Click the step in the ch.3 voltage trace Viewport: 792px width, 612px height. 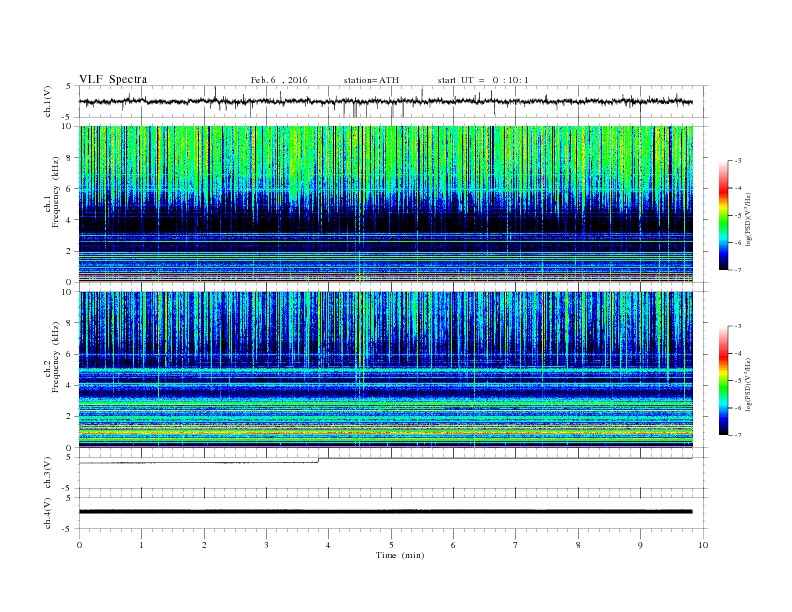pos(318,460)
